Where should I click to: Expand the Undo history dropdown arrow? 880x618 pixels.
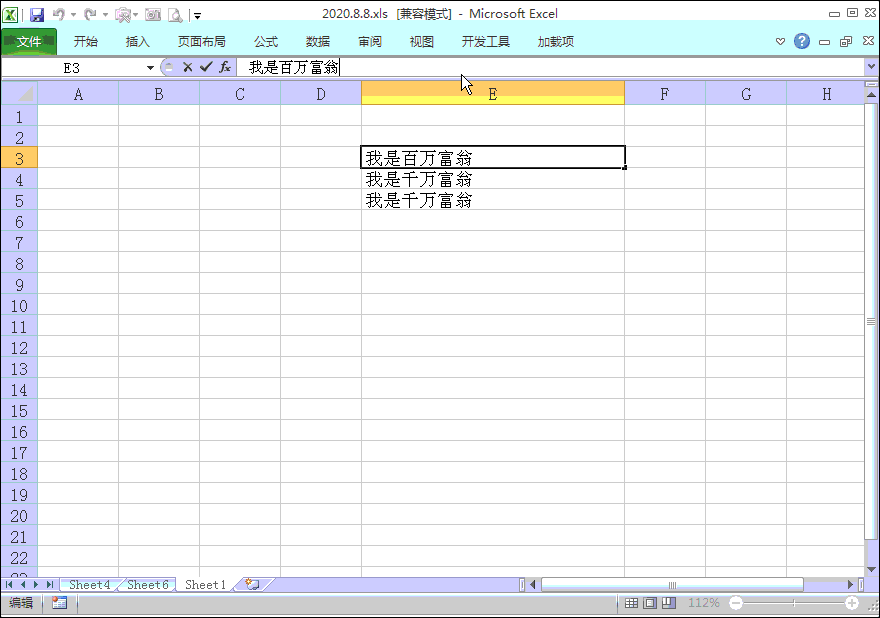pos(73,15)
